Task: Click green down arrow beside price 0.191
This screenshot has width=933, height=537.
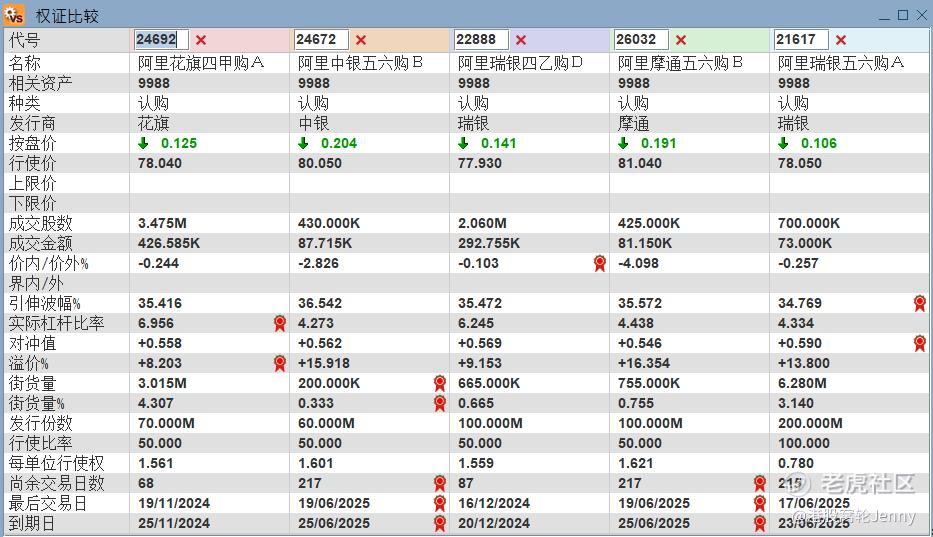Action: (x=623, y=143)
